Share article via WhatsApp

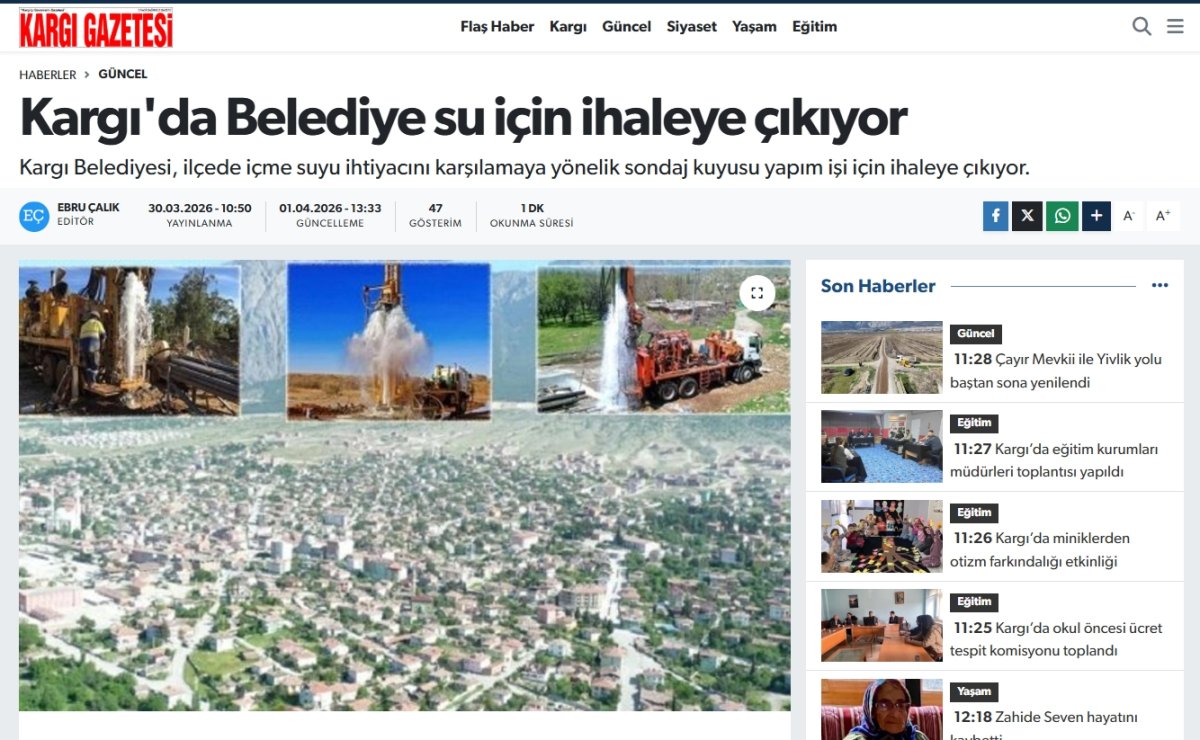pyautogui.click(x=1062, y=216)
